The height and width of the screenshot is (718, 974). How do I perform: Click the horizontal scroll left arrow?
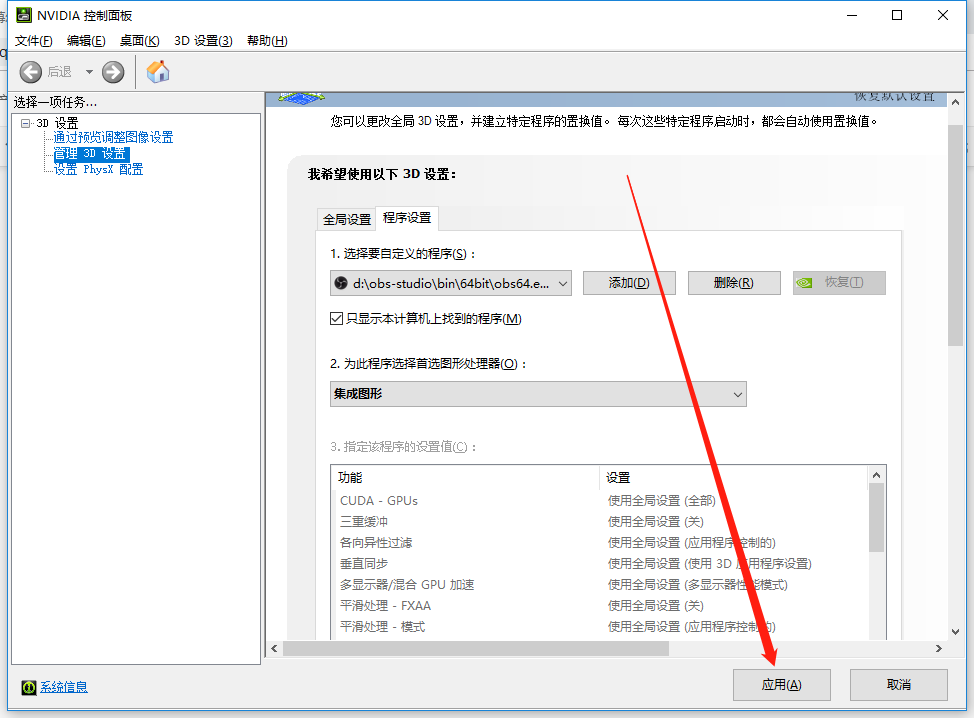coord(275,648)
